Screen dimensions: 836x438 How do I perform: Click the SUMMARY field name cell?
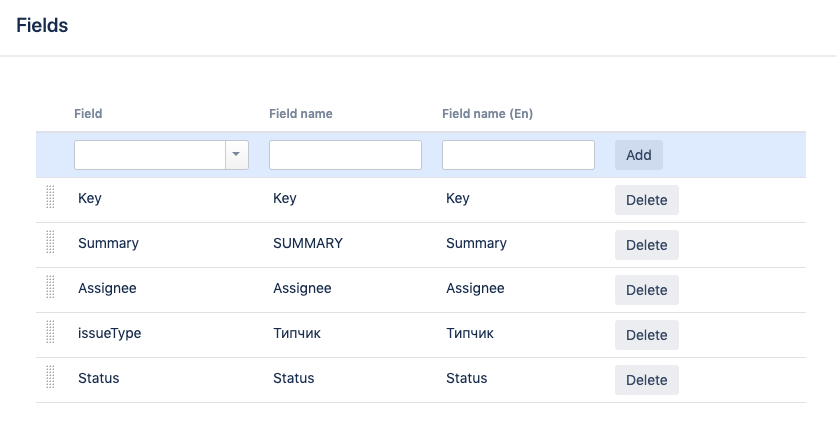coord(308,243)
